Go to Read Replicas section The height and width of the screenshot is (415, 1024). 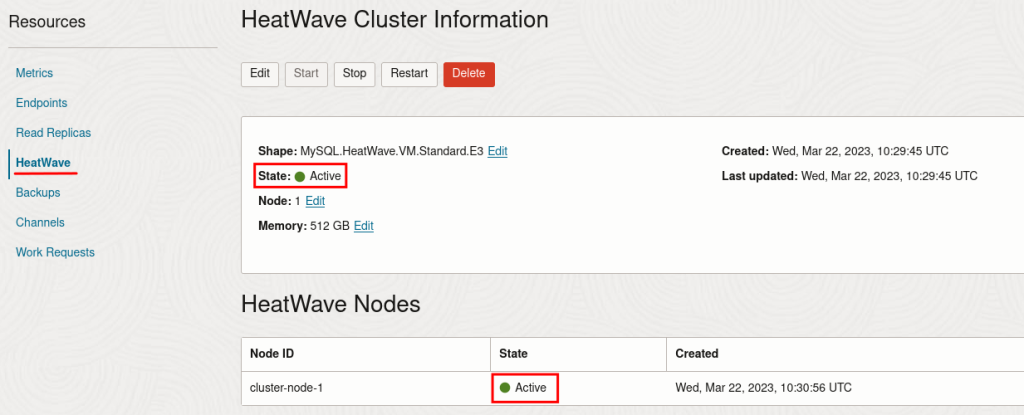(54, 133)
